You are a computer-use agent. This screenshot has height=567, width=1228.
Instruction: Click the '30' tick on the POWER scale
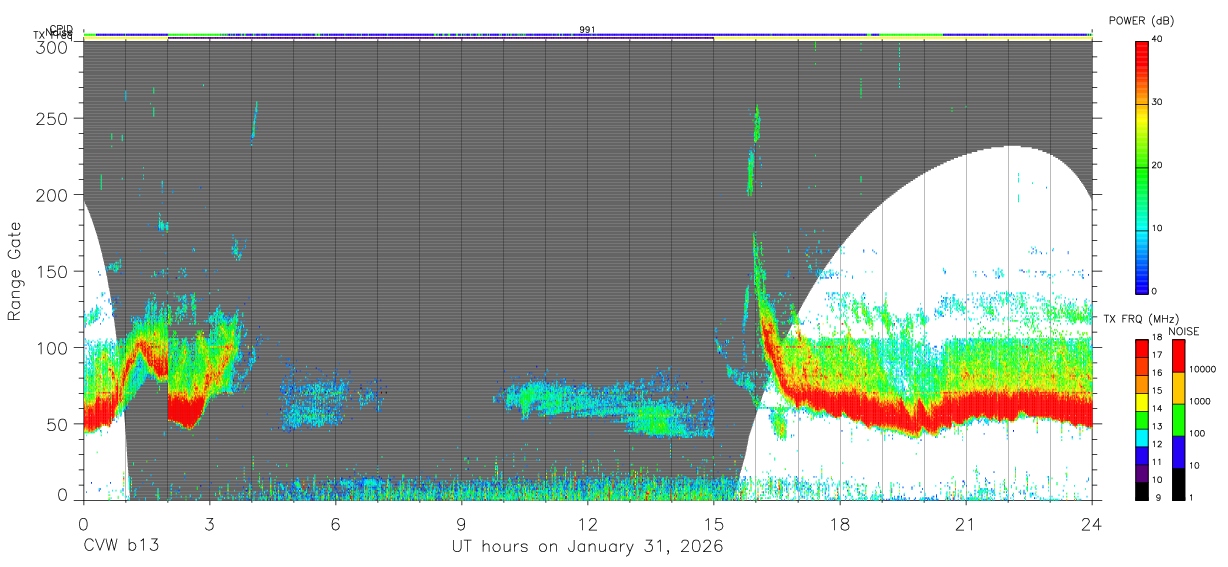[x=1157, y=102]
